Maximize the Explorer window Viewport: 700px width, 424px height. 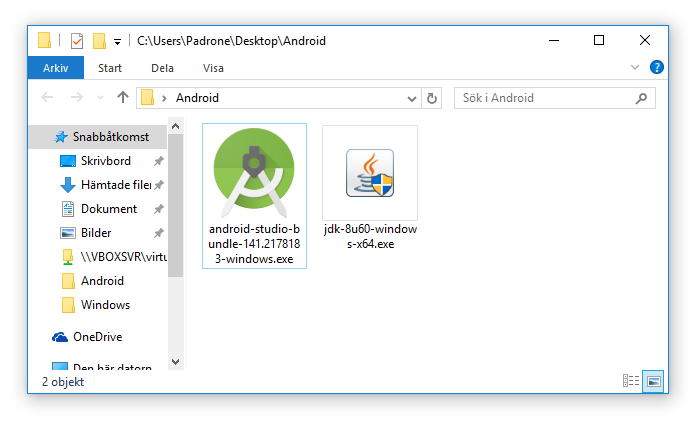pyautogui.click(x=599, y=41)
